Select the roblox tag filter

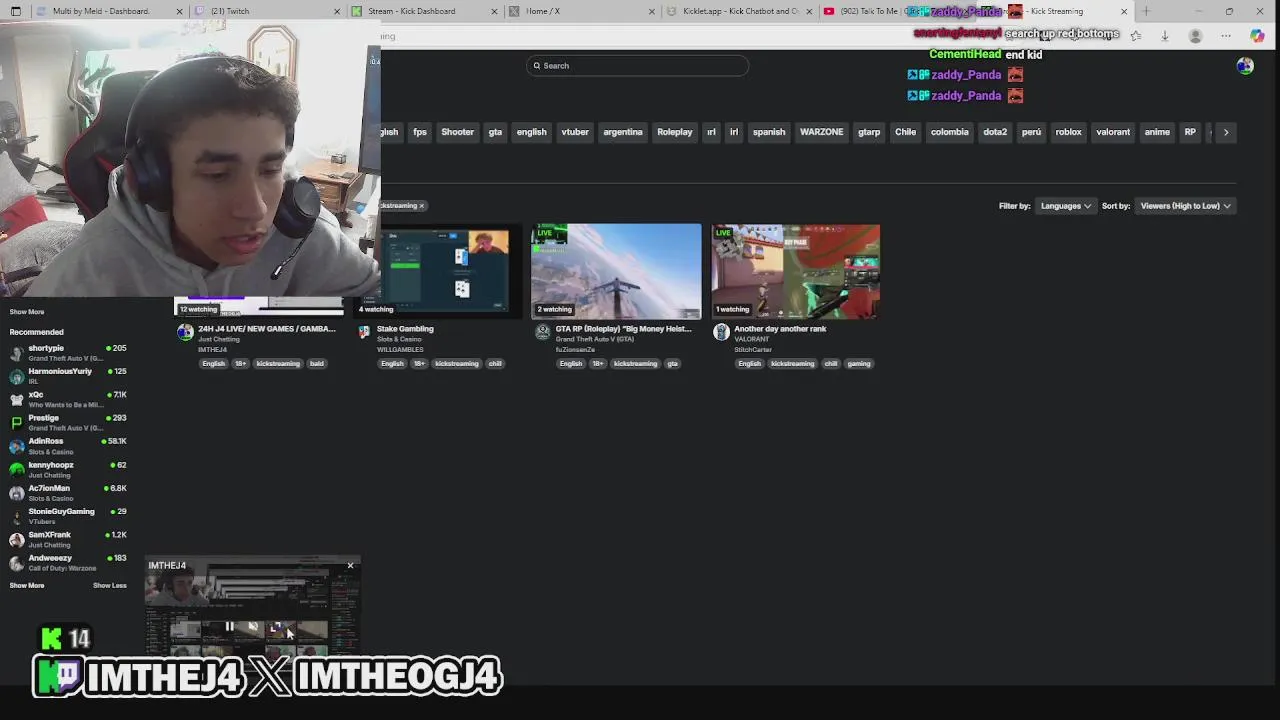(1068, 132)
